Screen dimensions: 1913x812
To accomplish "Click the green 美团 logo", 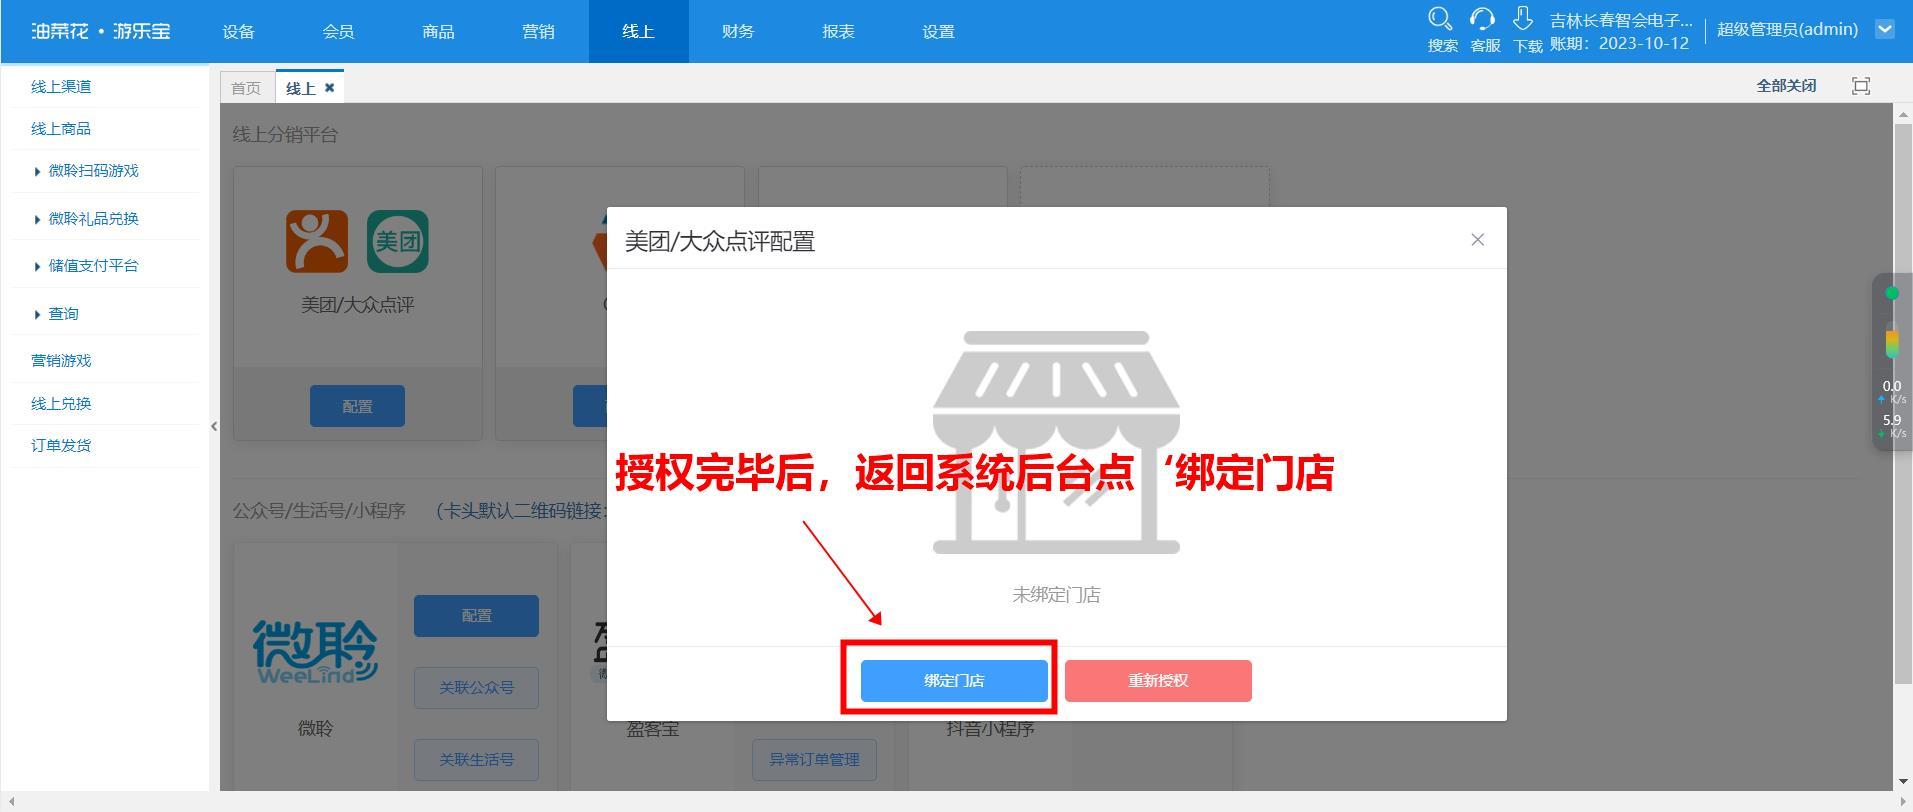I will pyautogui.click(x=397, y=241).
